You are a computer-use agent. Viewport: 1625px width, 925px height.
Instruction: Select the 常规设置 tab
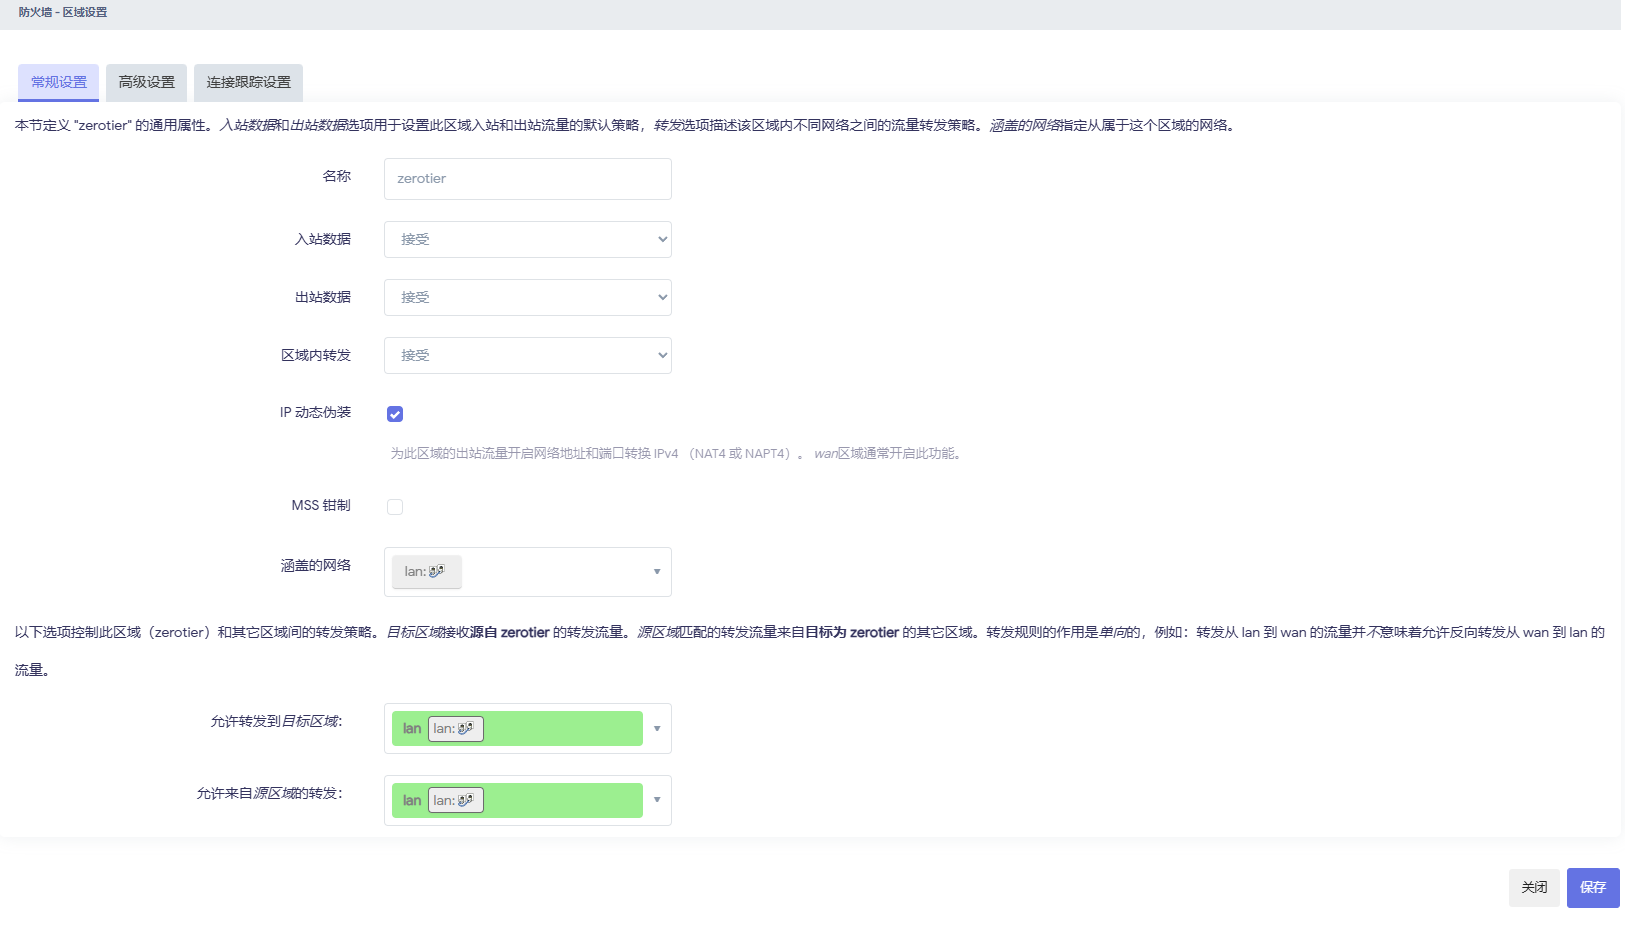tap(57, 82)
